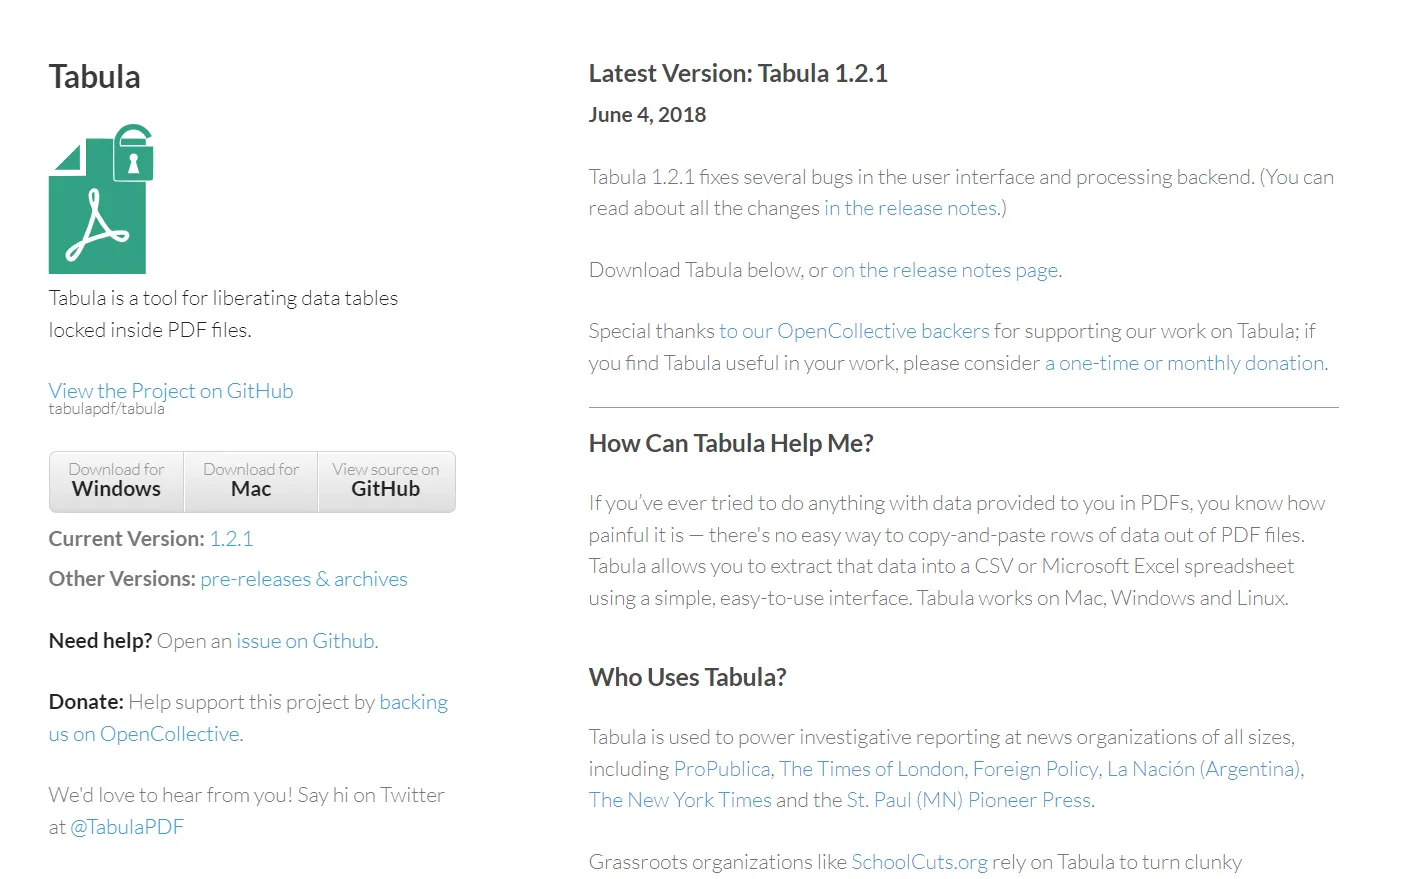Open the SchoolCuts.org link
The width and height of the screenshot is (1420, 879).
(919, 861)
